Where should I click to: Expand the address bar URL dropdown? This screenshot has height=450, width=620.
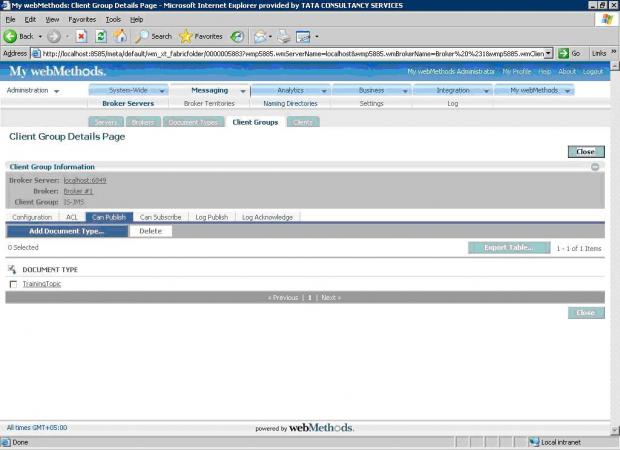point(548,53)
